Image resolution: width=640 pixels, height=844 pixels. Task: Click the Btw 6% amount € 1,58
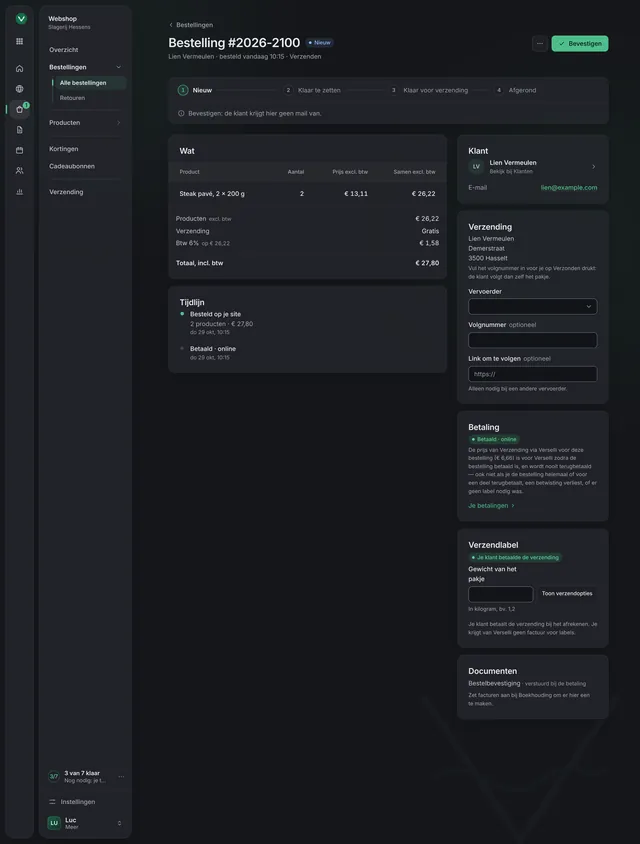429,243
